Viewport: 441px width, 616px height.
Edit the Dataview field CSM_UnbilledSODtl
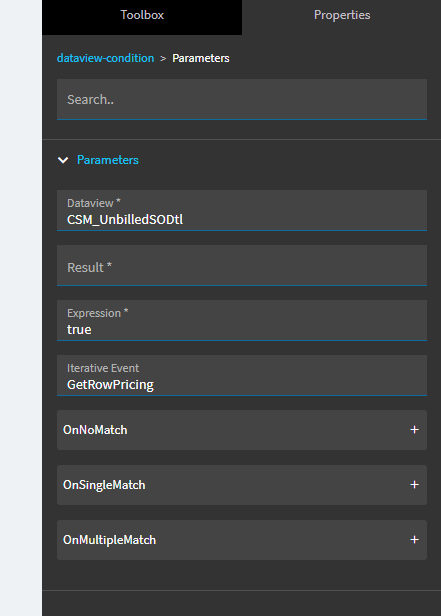click(242, 211)
